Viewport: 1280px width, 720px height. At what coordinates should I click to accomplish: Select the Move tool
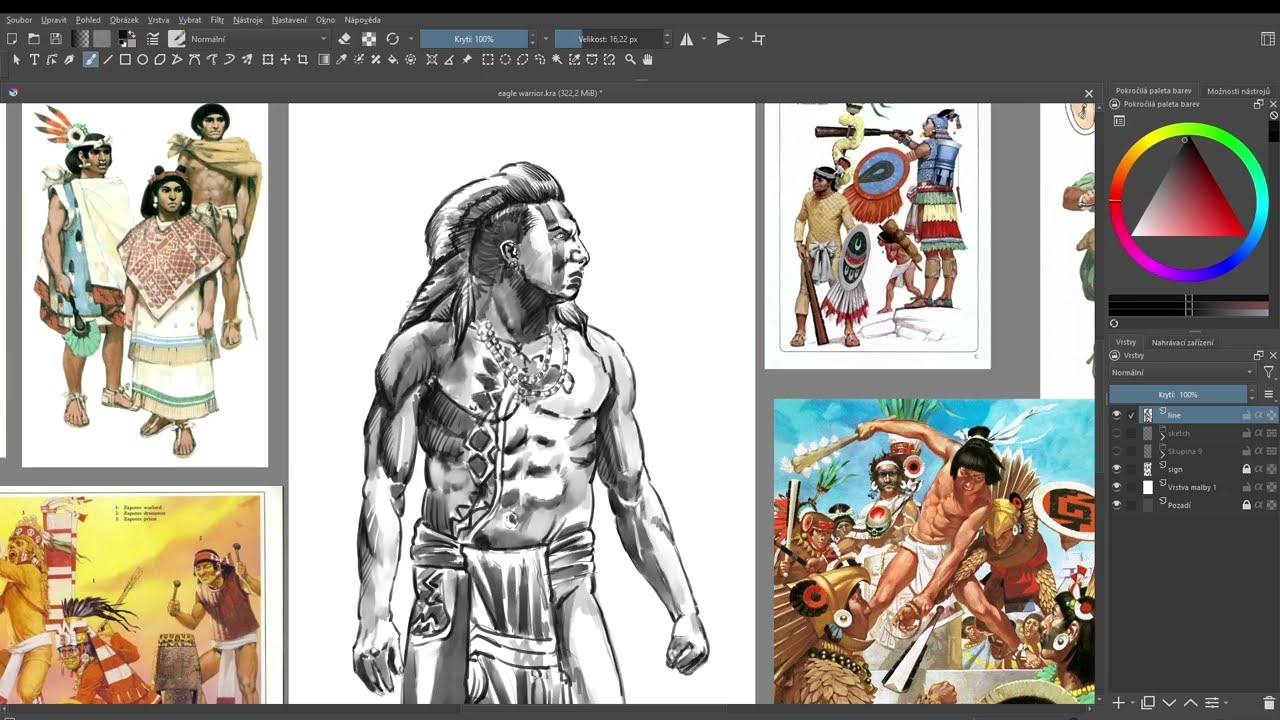(285, 60)
